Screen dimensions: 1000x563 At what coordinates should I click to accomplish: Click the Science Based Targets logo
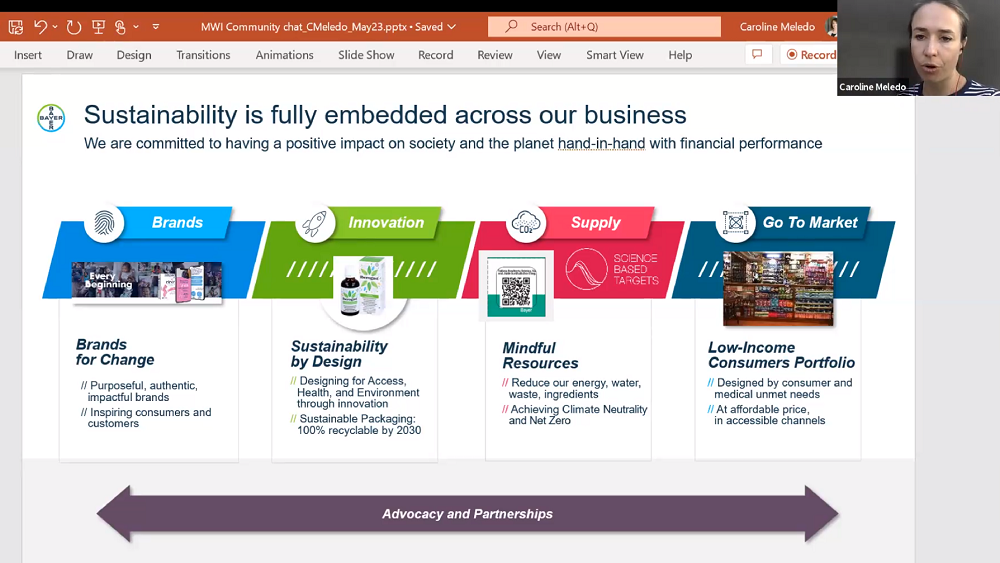612,269
